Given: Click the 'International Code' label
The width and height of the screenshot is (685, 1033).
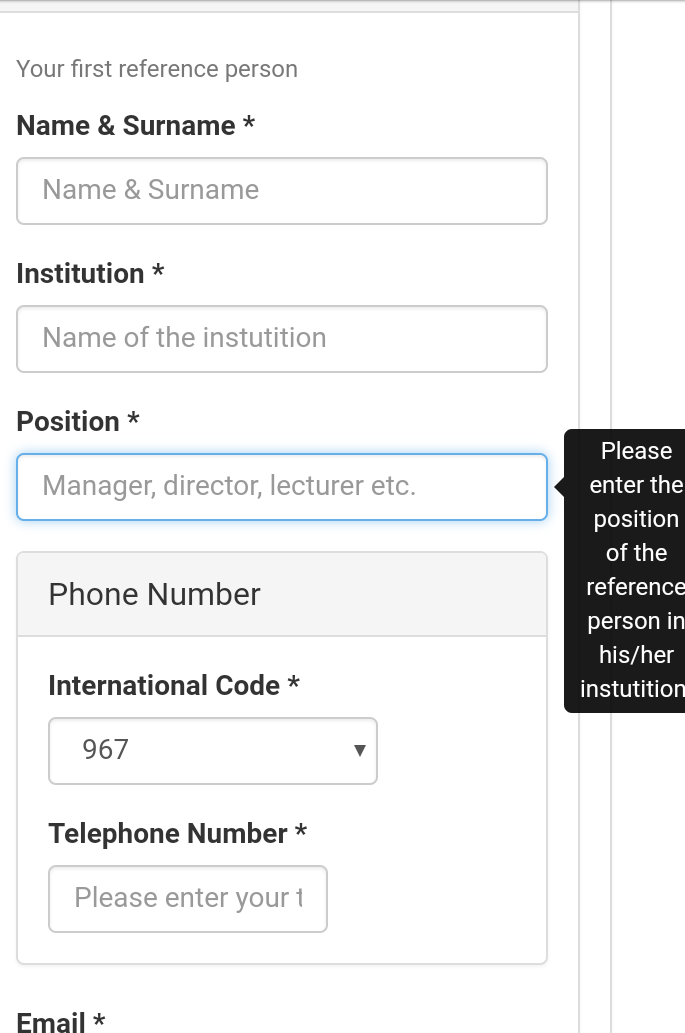Looking at the screenshot, I should coord(164,686).
